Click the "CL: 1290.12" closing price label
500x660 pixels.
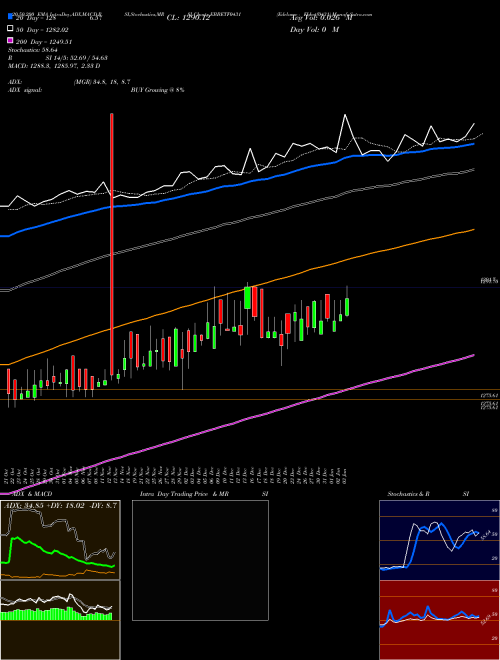click(188, 18)
